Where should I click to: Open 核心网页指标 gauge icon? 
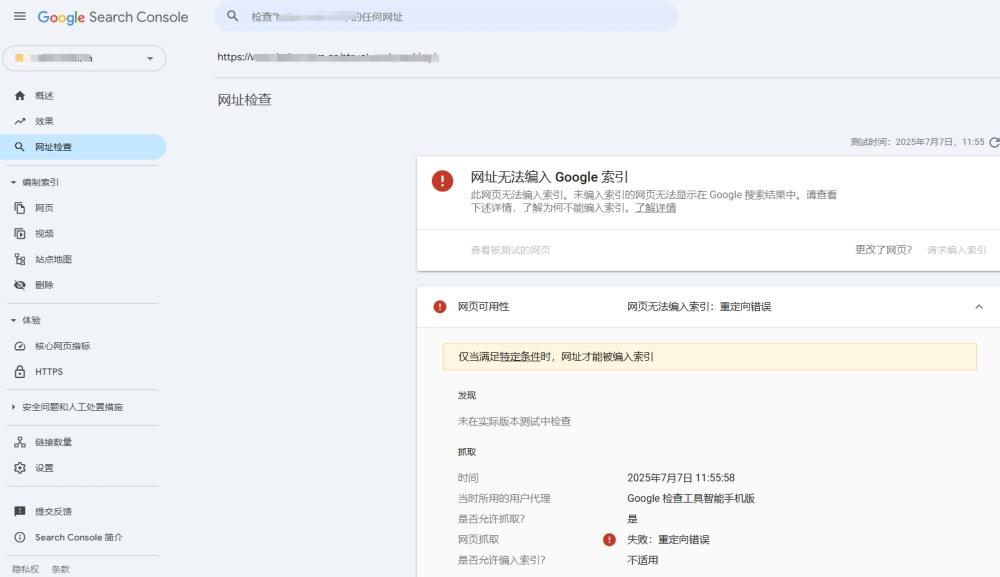click(20, 346)
